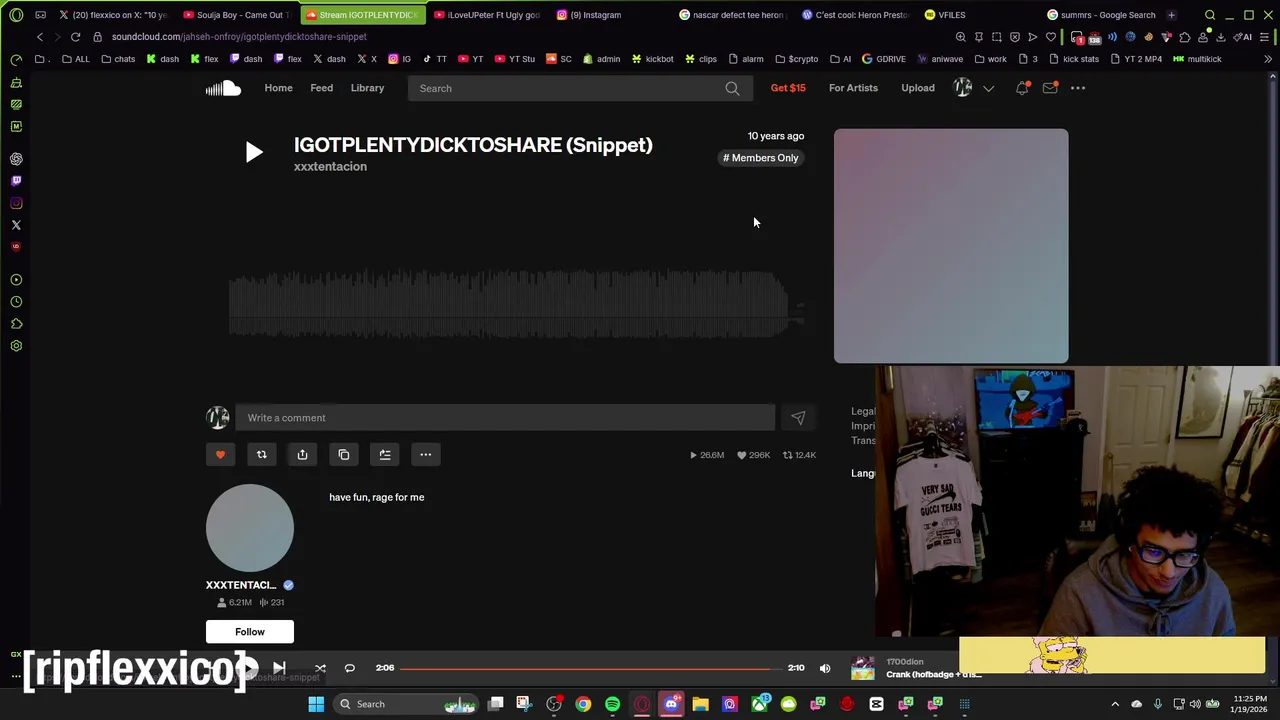Click the Get $15 offer link
Viewport: 1280px width, 720px height.
(788, 88)
